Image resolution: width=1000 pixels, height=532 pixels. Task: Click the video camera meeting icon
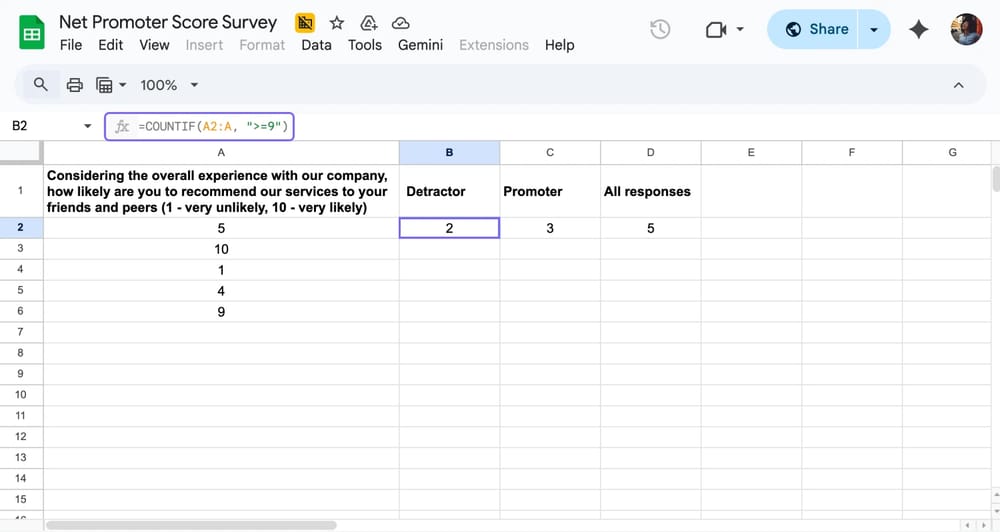pos(715,29)
